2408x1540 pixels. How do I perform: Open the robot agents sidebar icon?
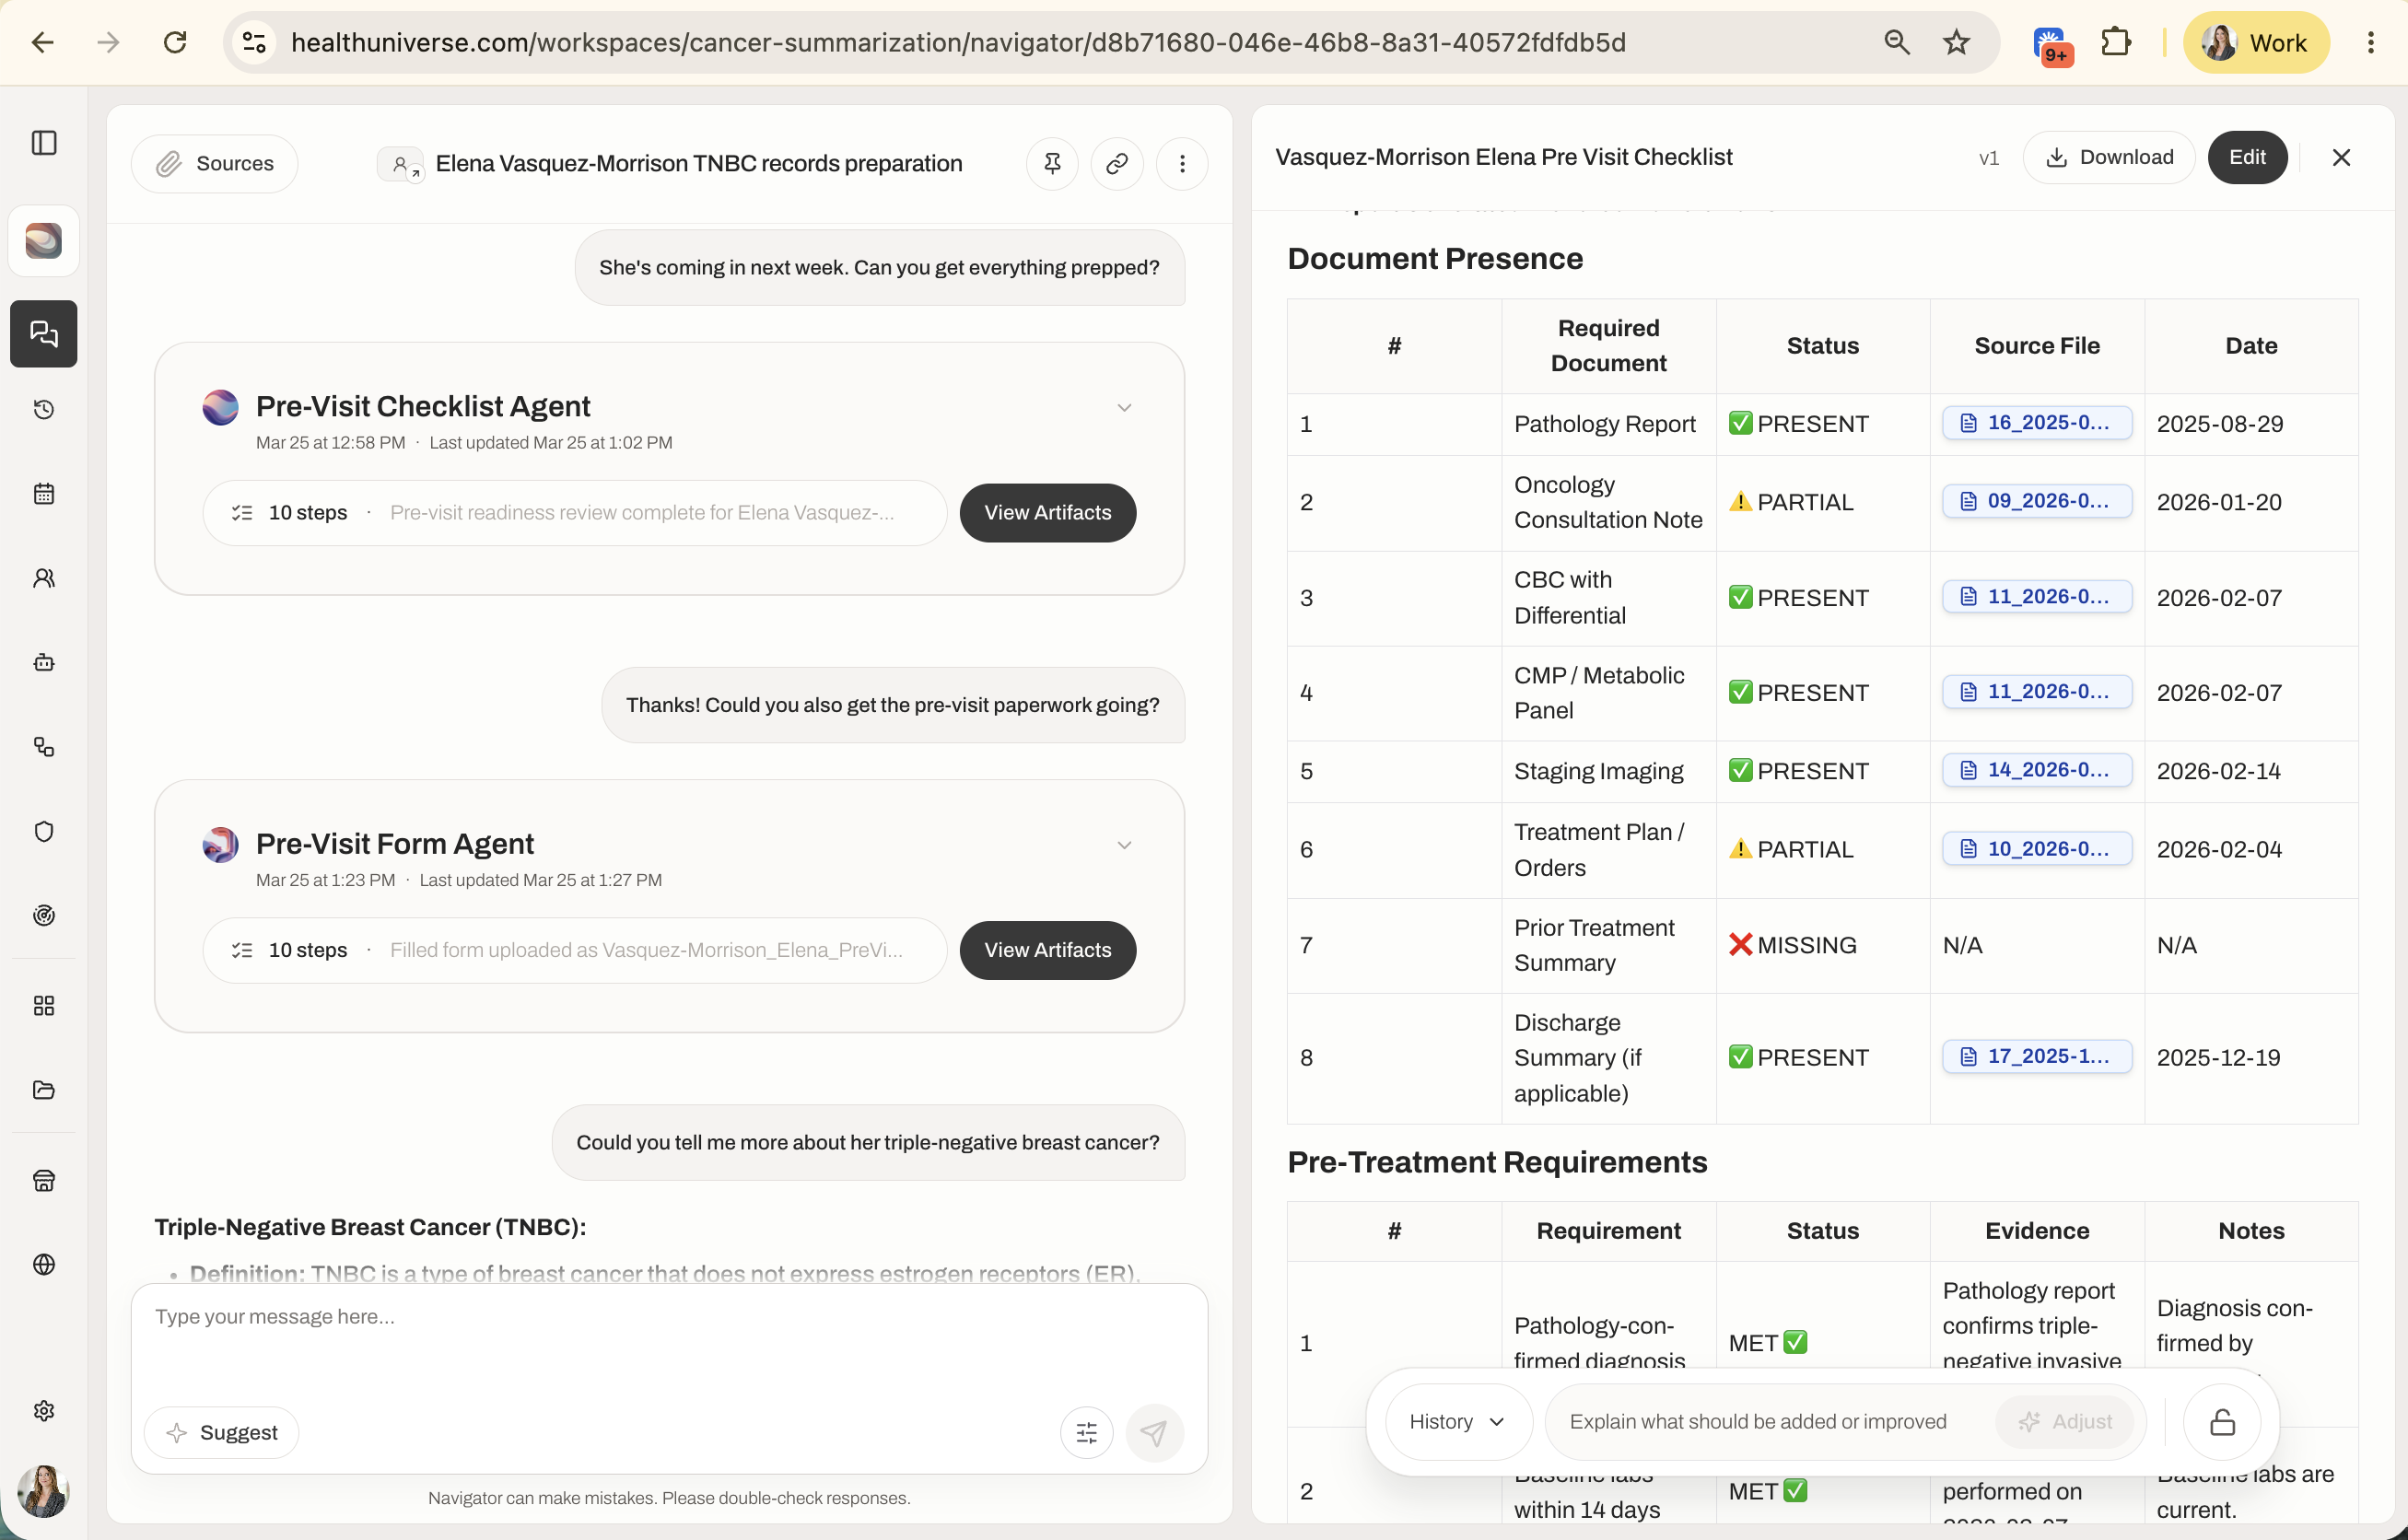click(44, 662)
